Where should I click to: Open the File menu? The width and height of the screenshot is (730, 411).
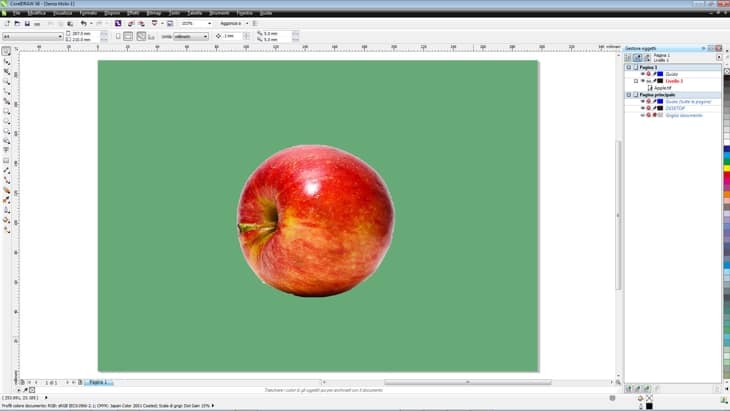[x=16, y=13]
